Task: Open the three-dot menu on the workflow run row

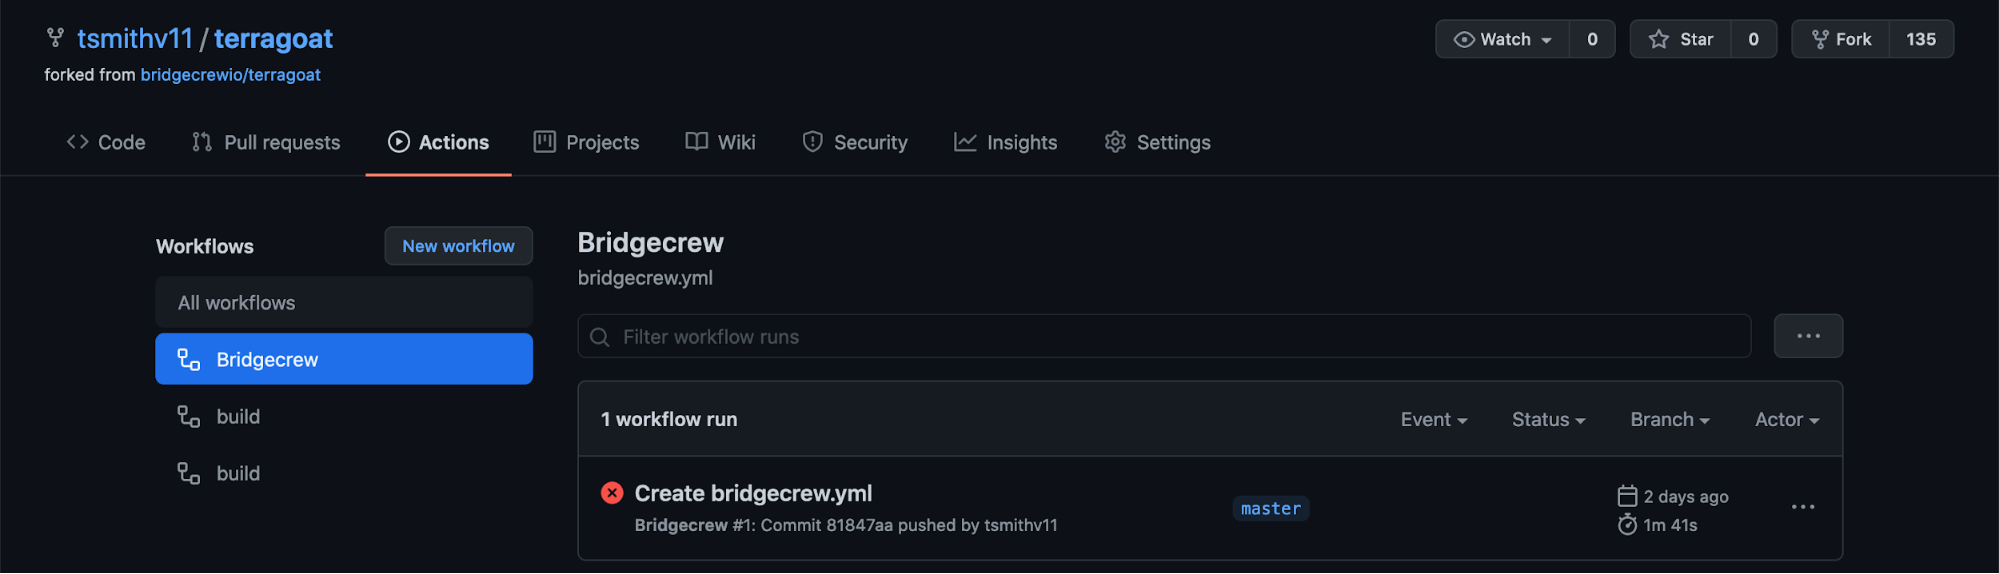Action: (x=1803, y=507)
